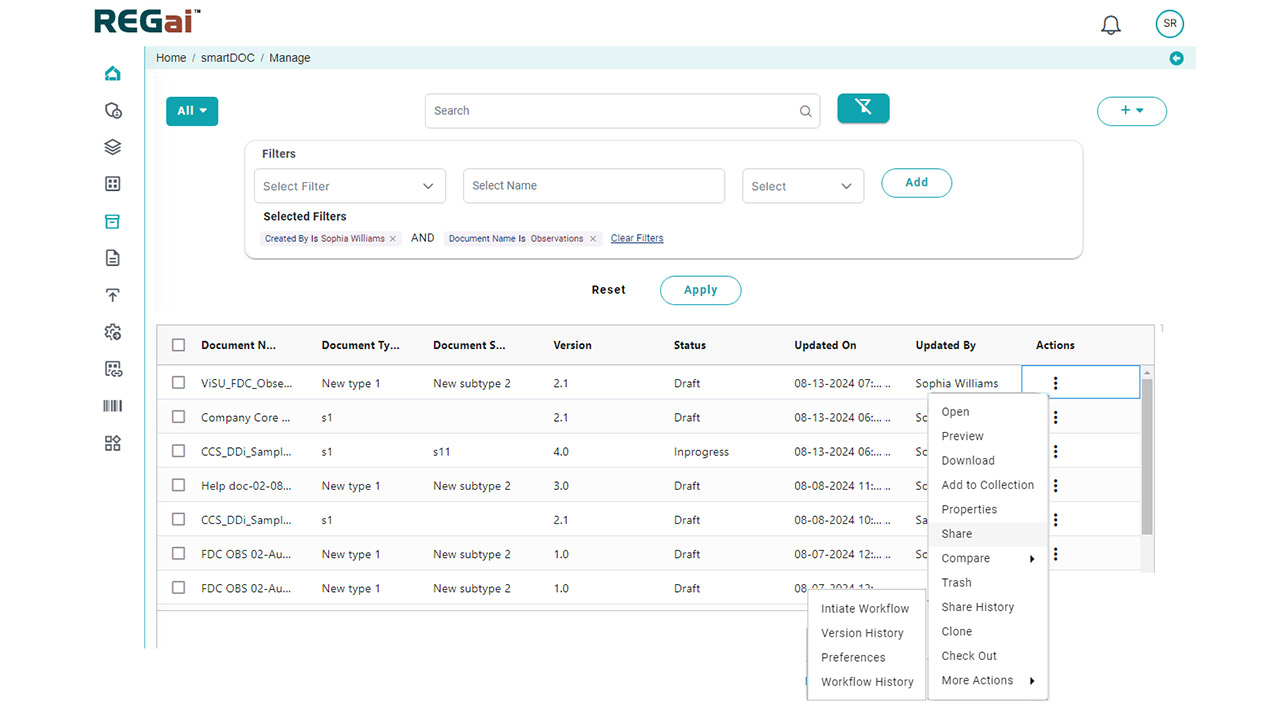Viewport: 1280px width, 720px height.
Task: Check the ViSU_FDC_Obse document row checkbox
Action: (179, 383)
